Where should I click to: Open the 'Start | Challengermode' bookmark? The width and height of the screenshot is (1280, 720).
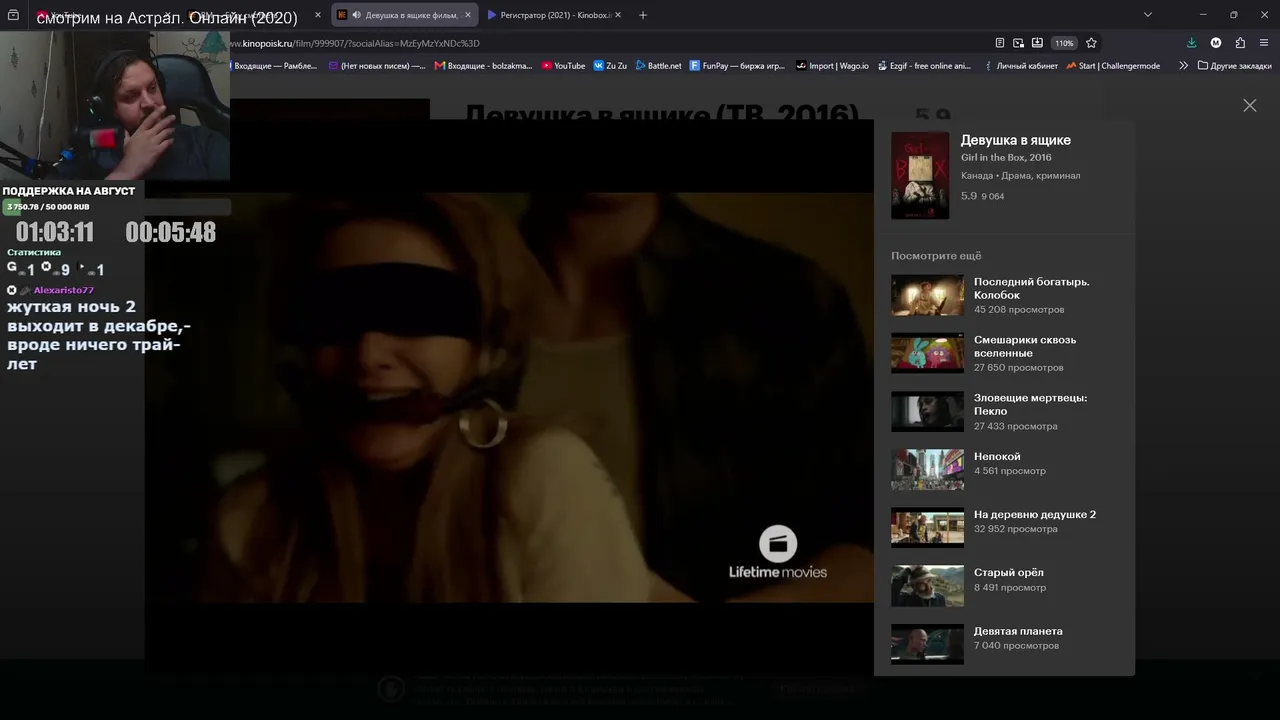point(1113,66)
